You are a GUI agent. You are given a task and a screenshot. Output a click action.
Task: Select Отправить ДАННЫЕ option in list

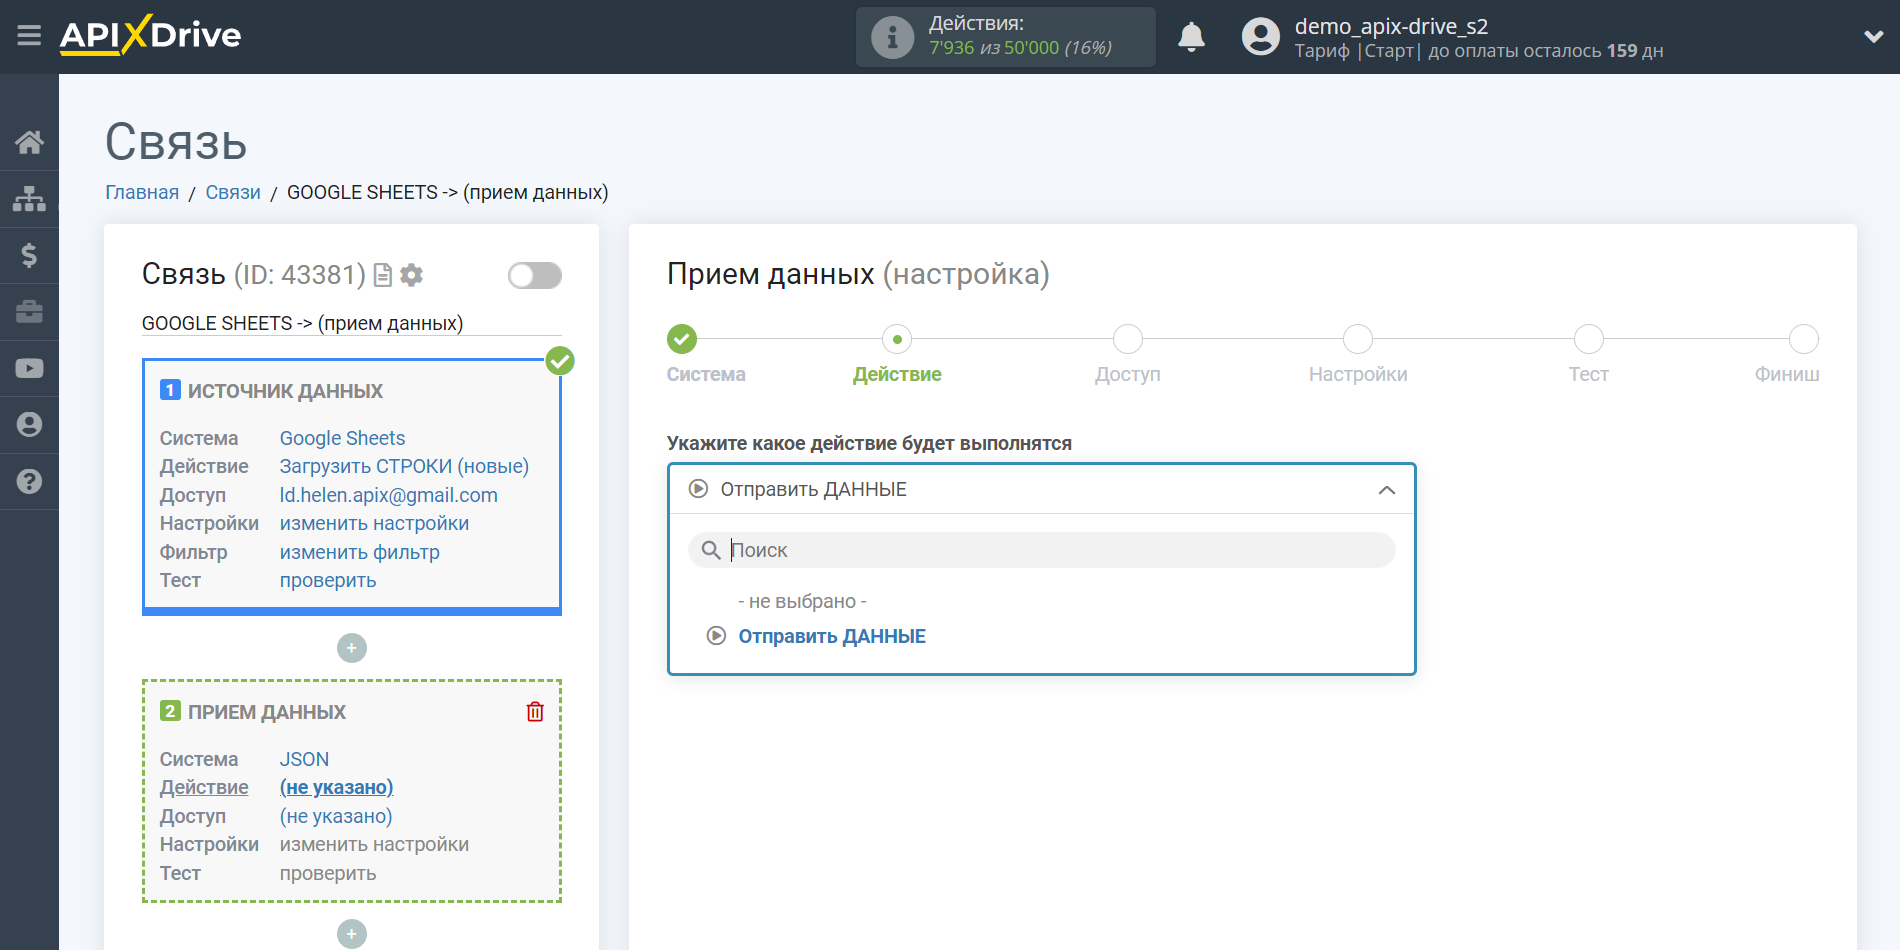832,636
